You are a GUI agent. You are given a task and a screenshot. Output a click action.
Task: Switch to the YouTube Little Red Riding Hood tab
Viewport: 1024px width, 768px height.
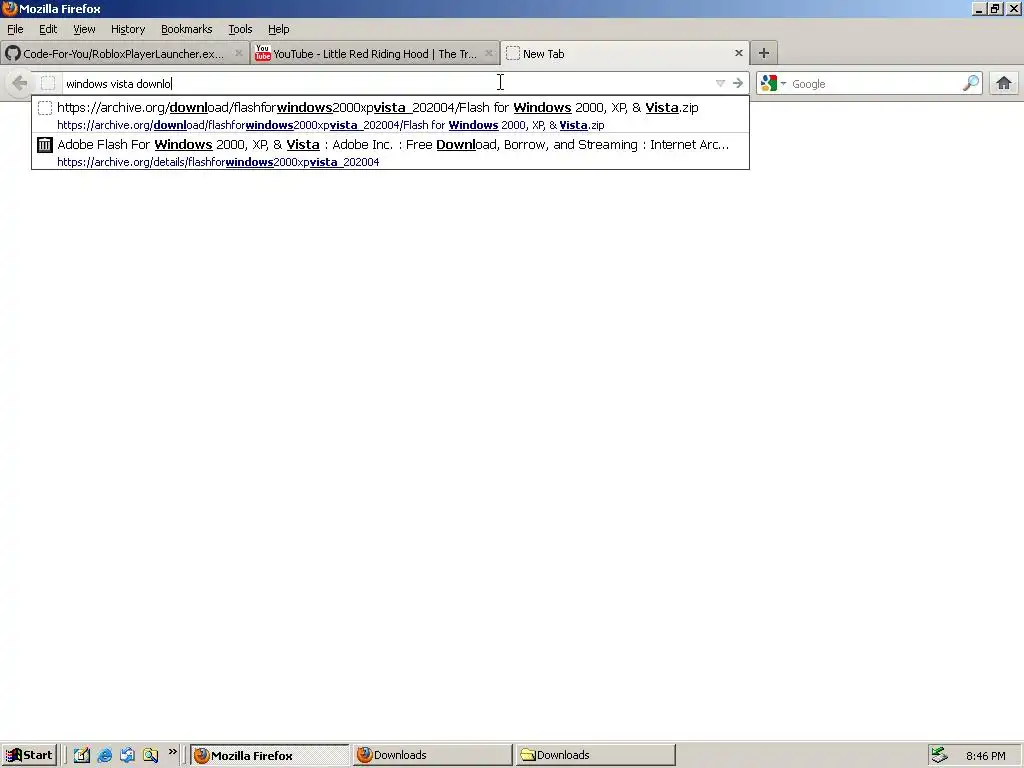[375, 54]
